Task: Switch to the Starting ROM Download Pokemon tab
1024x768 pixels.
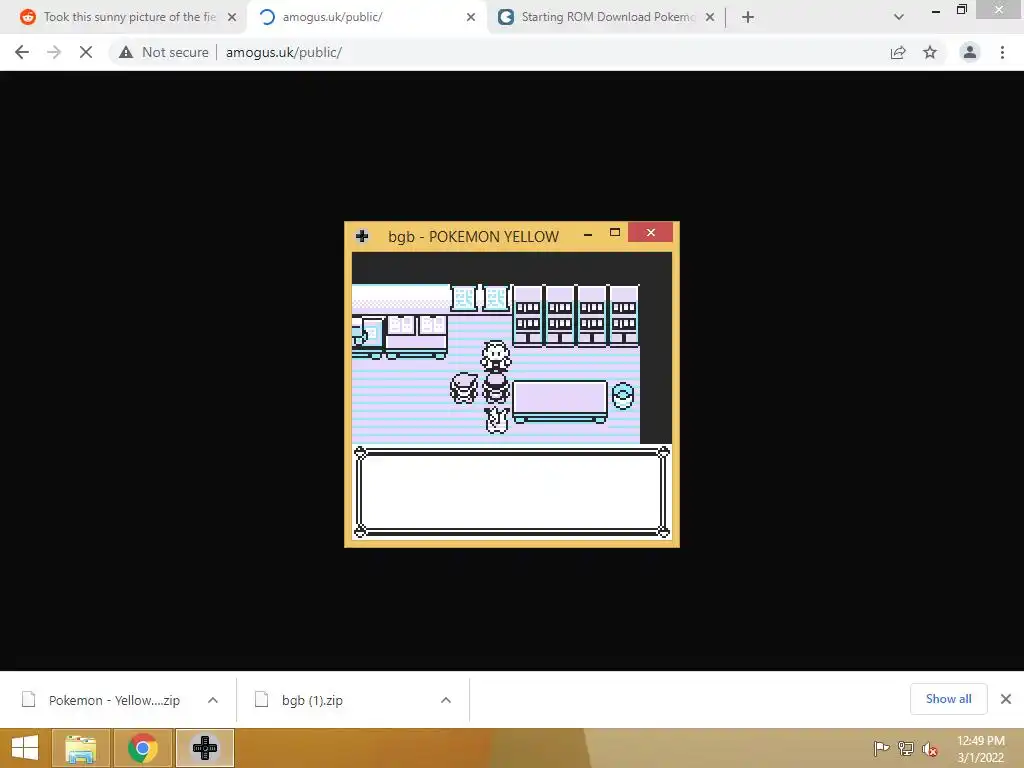Action: 607,17
